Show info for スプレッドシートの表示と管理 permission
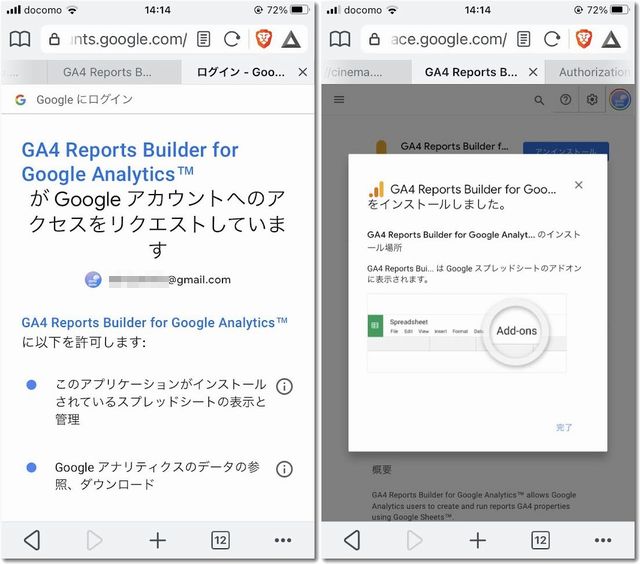 click(284, 386)
